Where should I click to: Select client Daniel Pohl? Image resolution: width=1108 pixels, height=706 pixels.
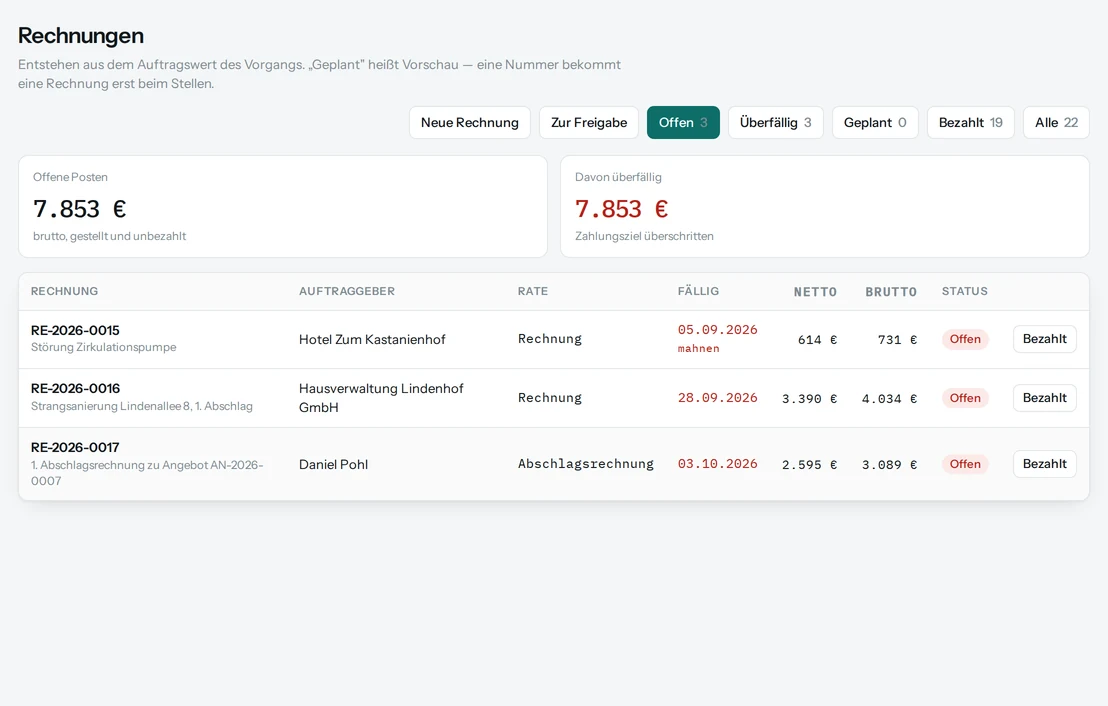333,464
